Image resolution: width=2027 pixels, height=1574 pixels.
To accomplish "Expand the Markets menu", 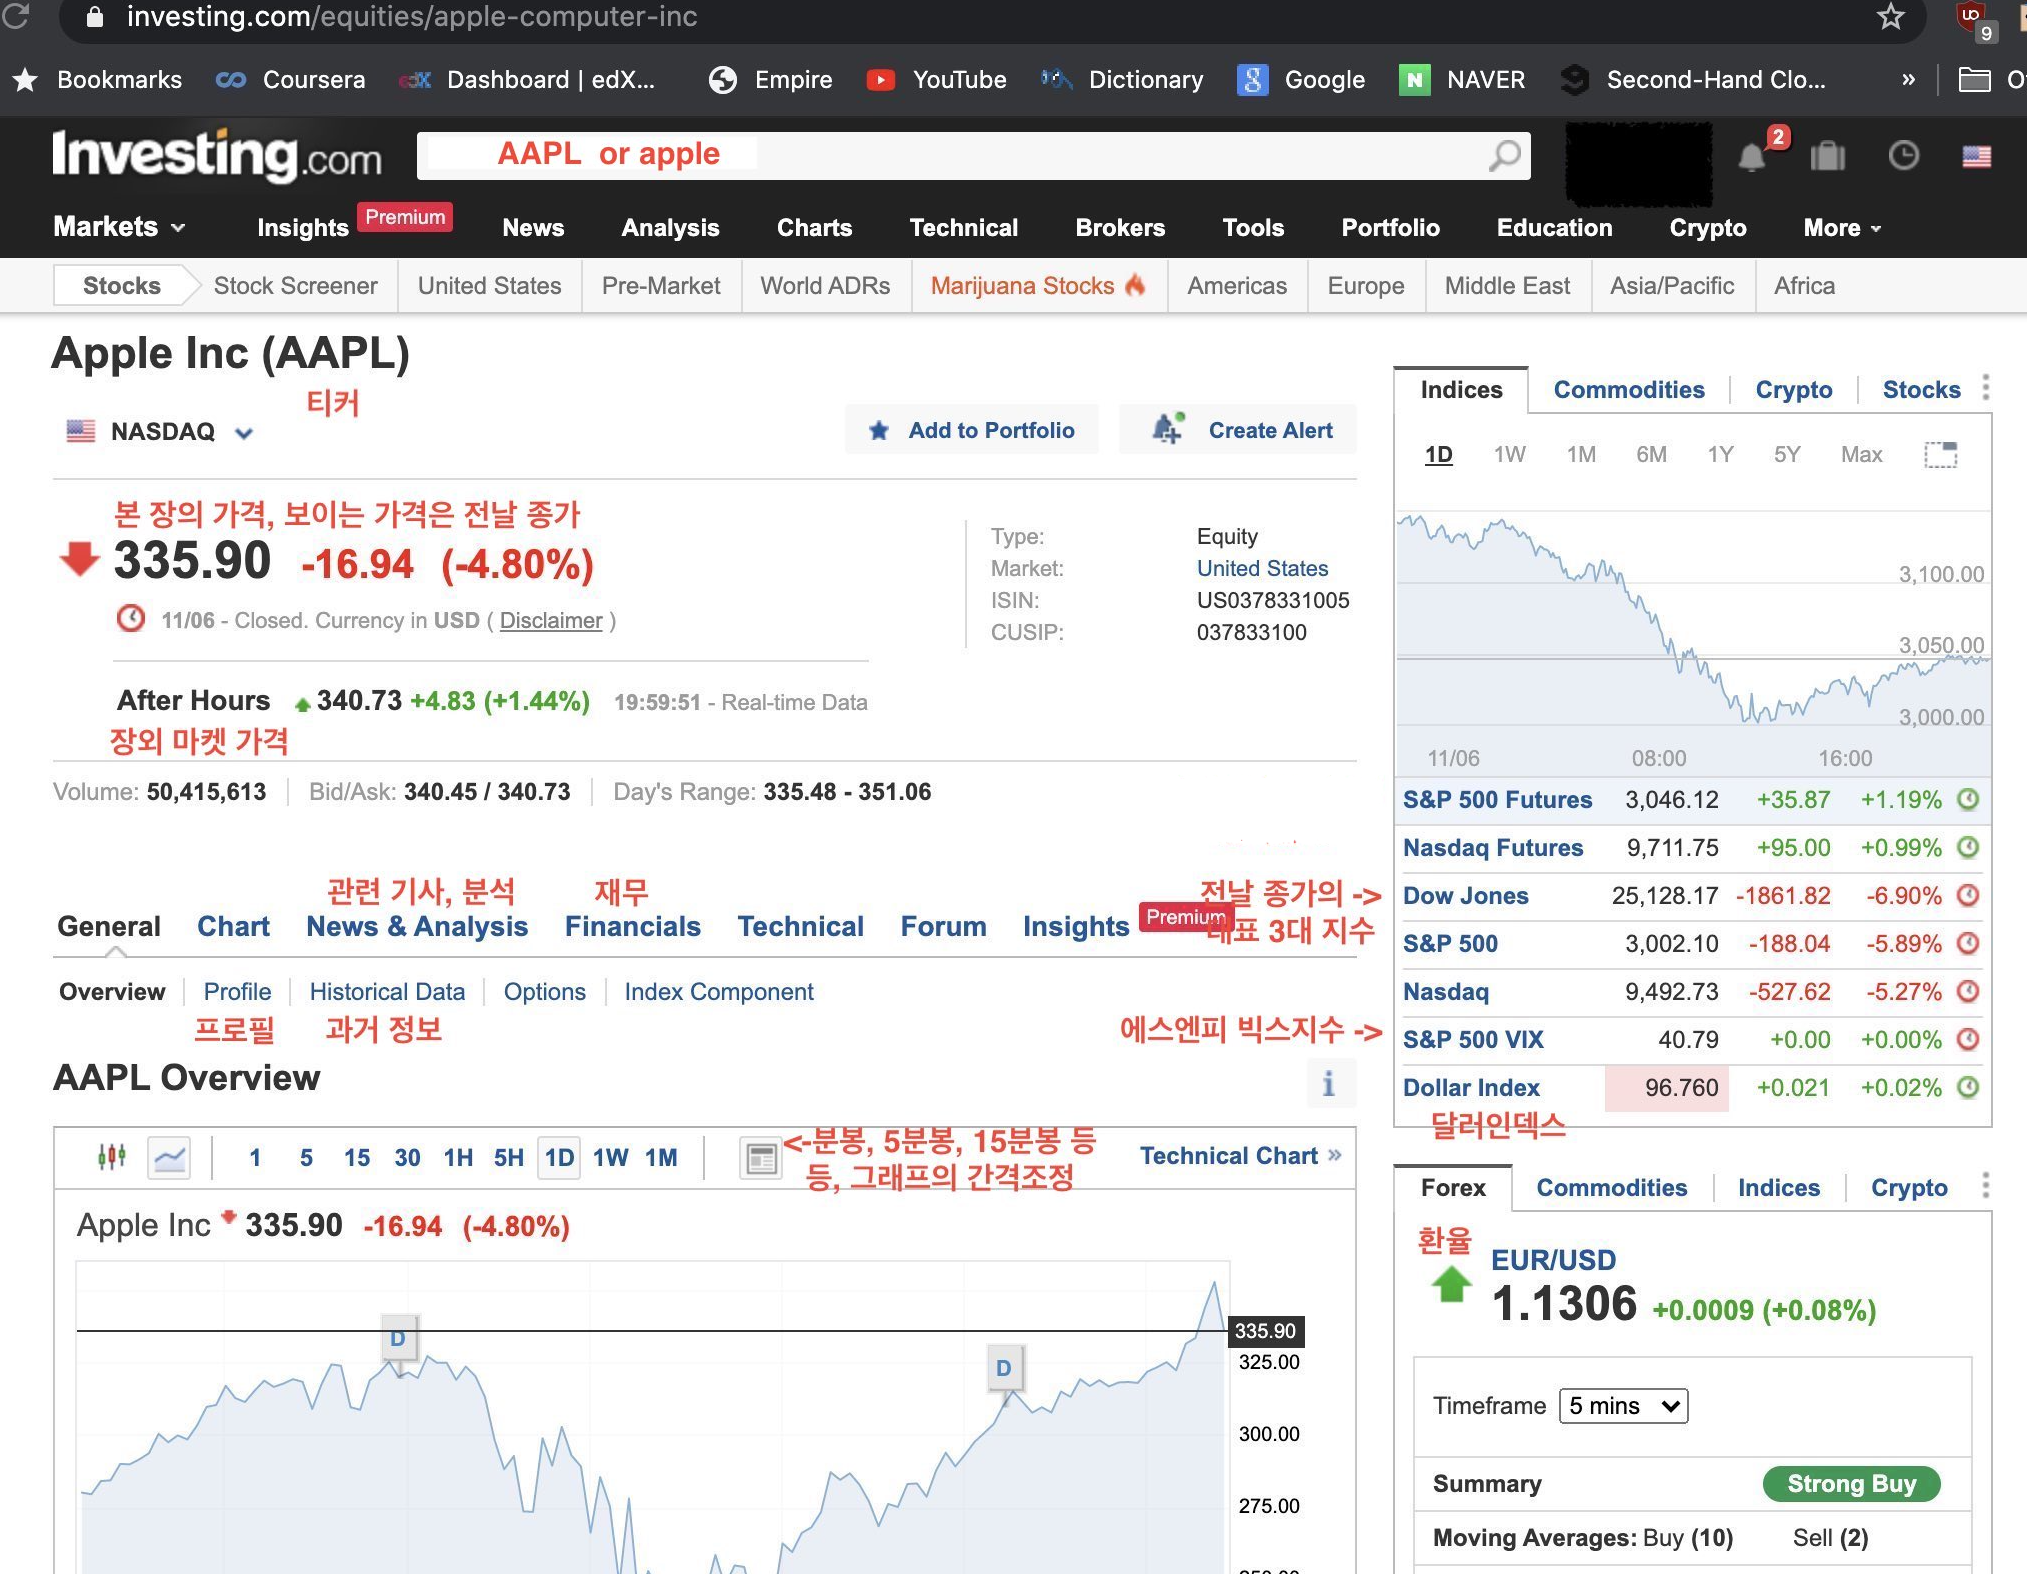I will pos(120,227).
